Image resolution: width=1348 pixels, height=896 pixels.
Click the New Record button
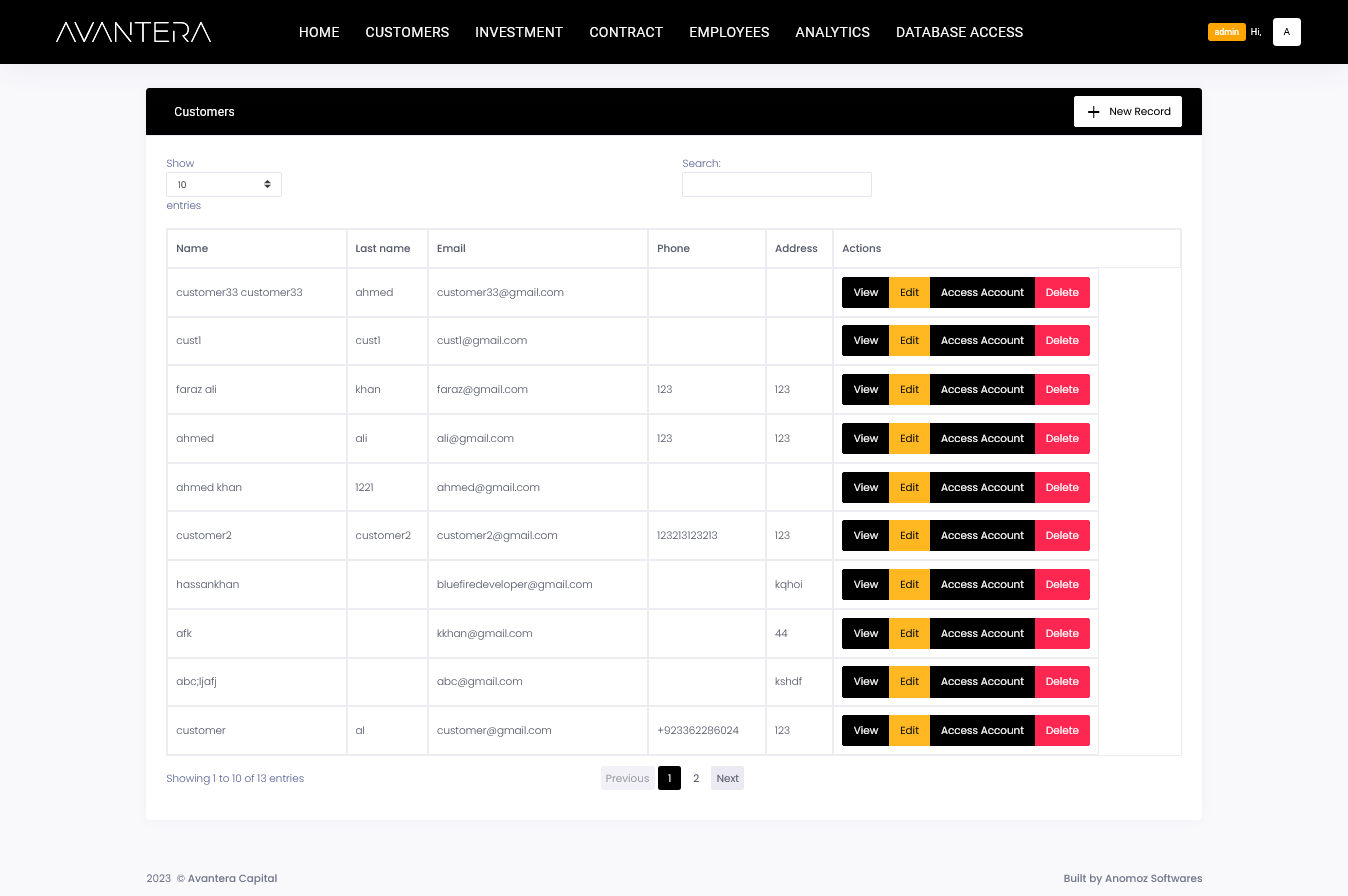(1128, 112)
